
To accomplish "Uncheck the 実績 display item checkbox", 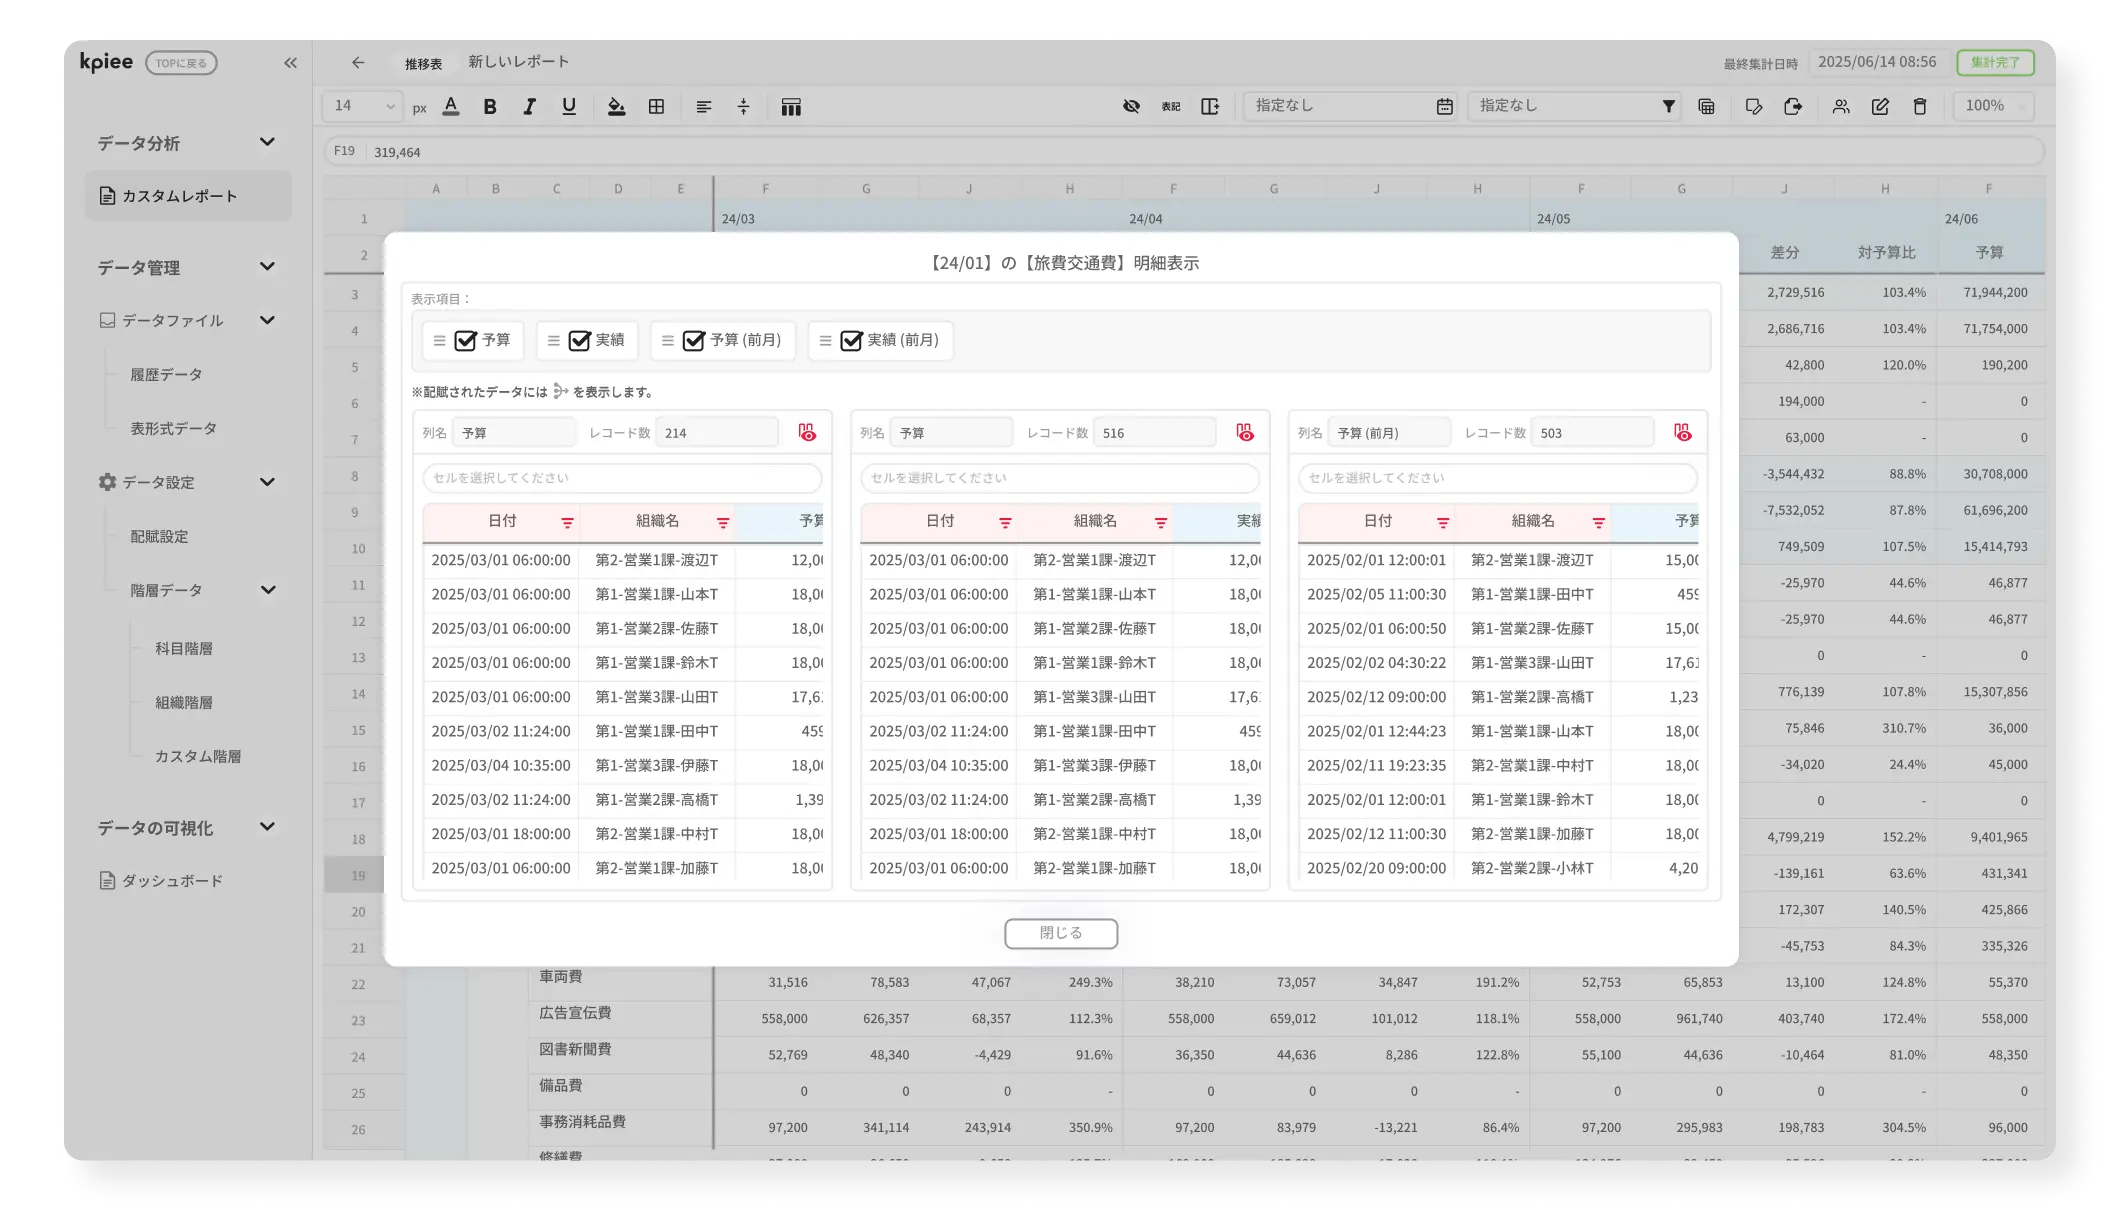I will point(579,341).
